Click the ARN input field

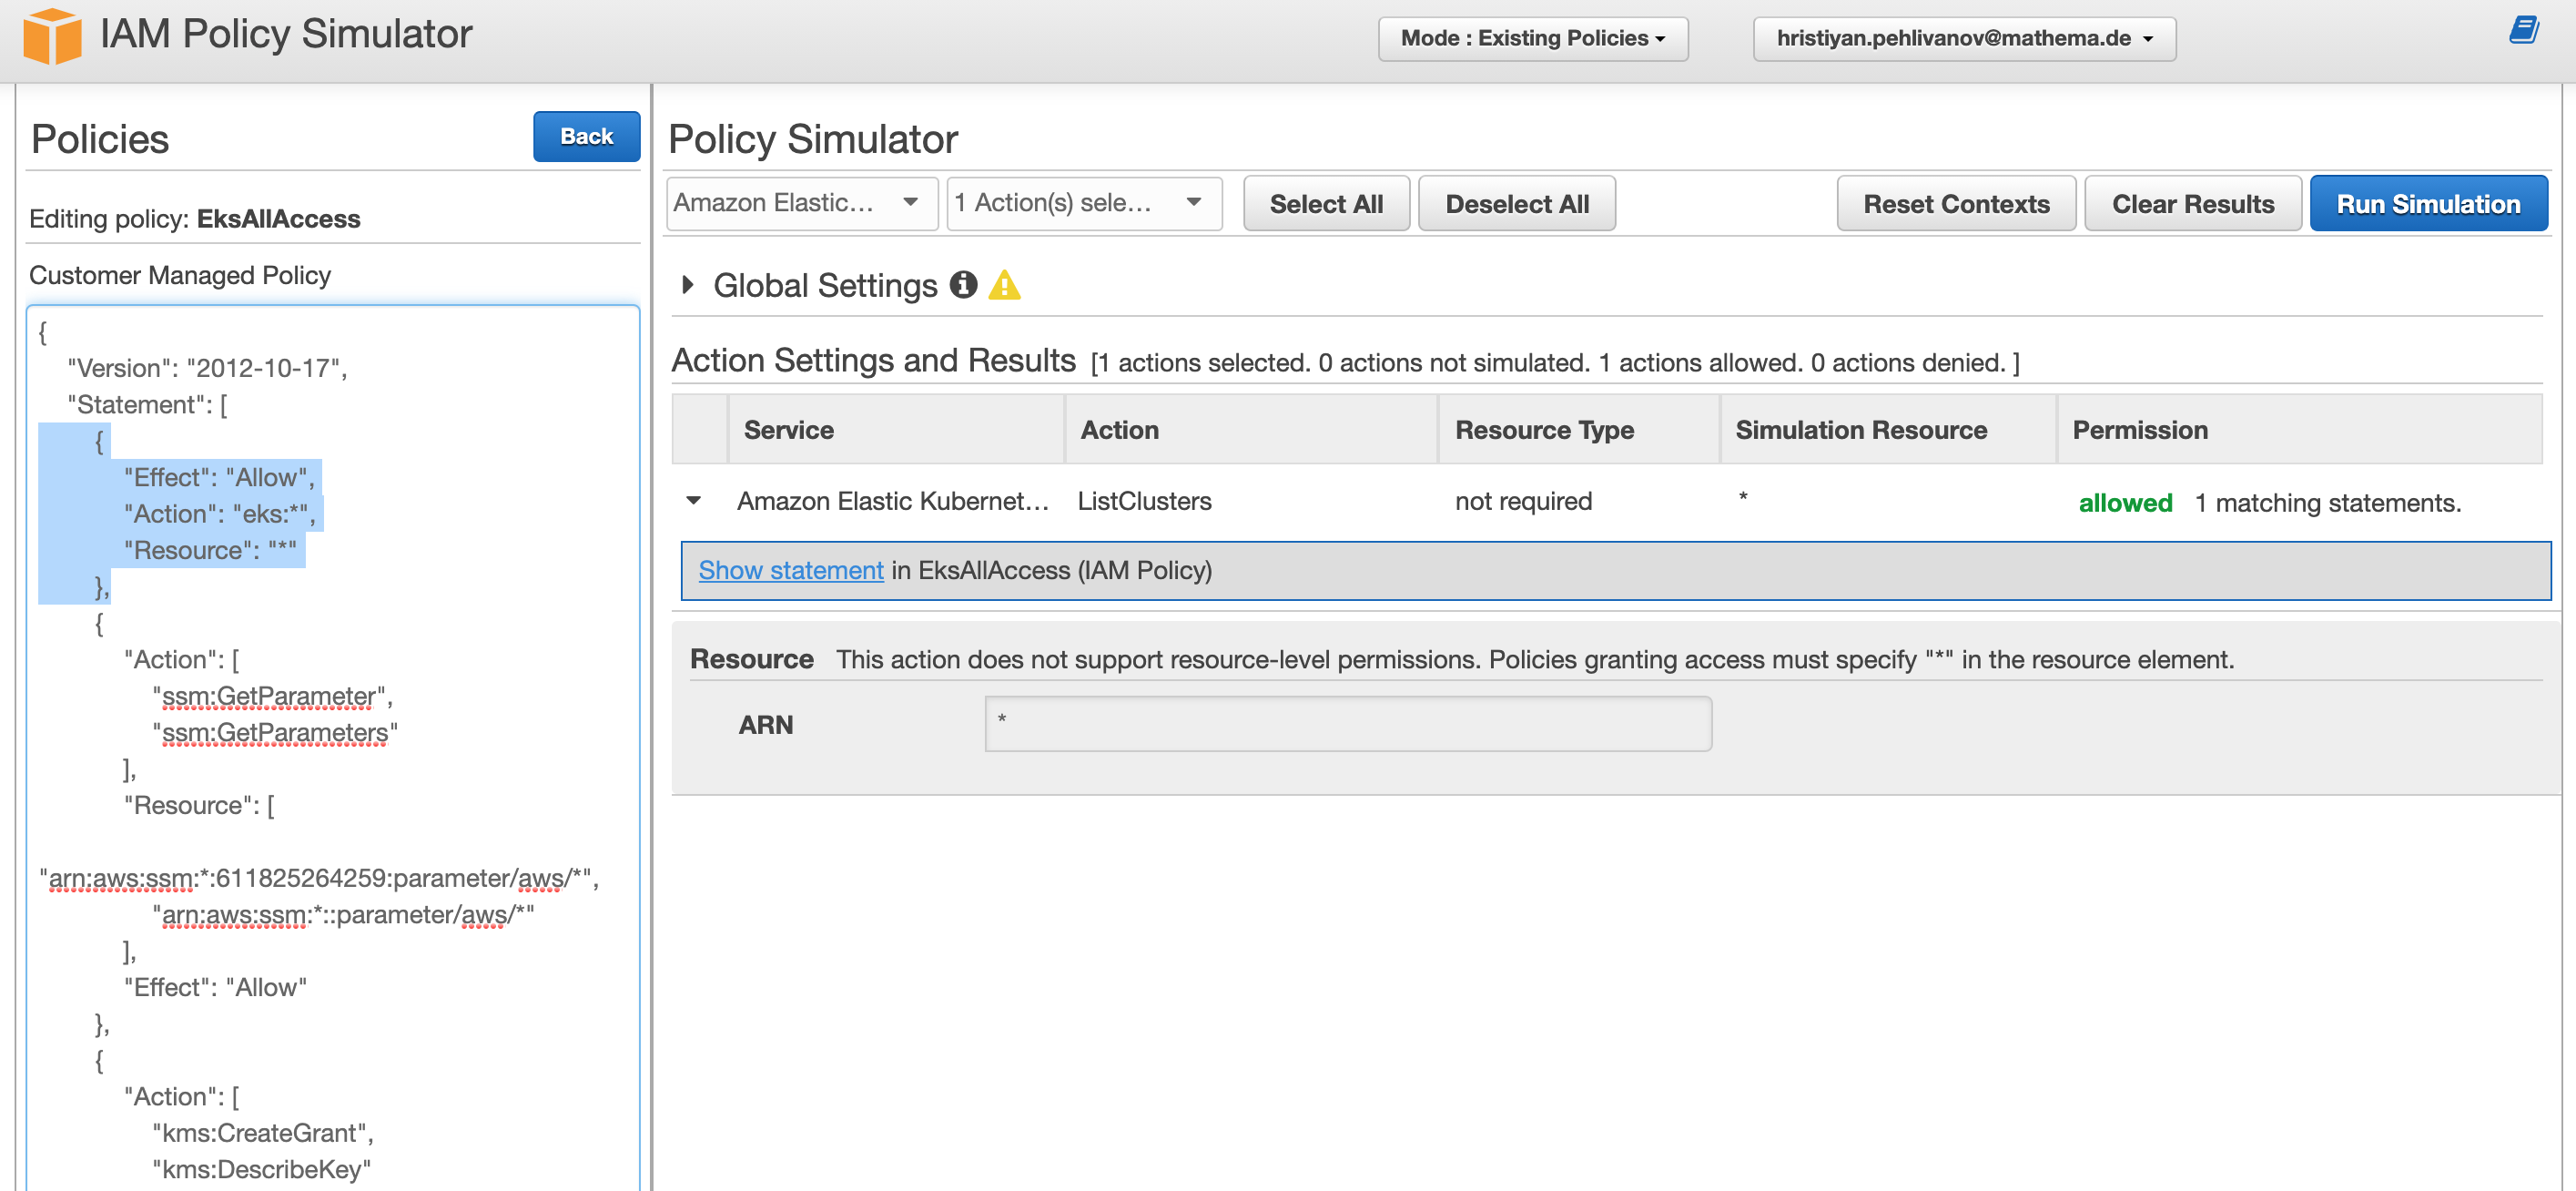(x=1347, y=724)
